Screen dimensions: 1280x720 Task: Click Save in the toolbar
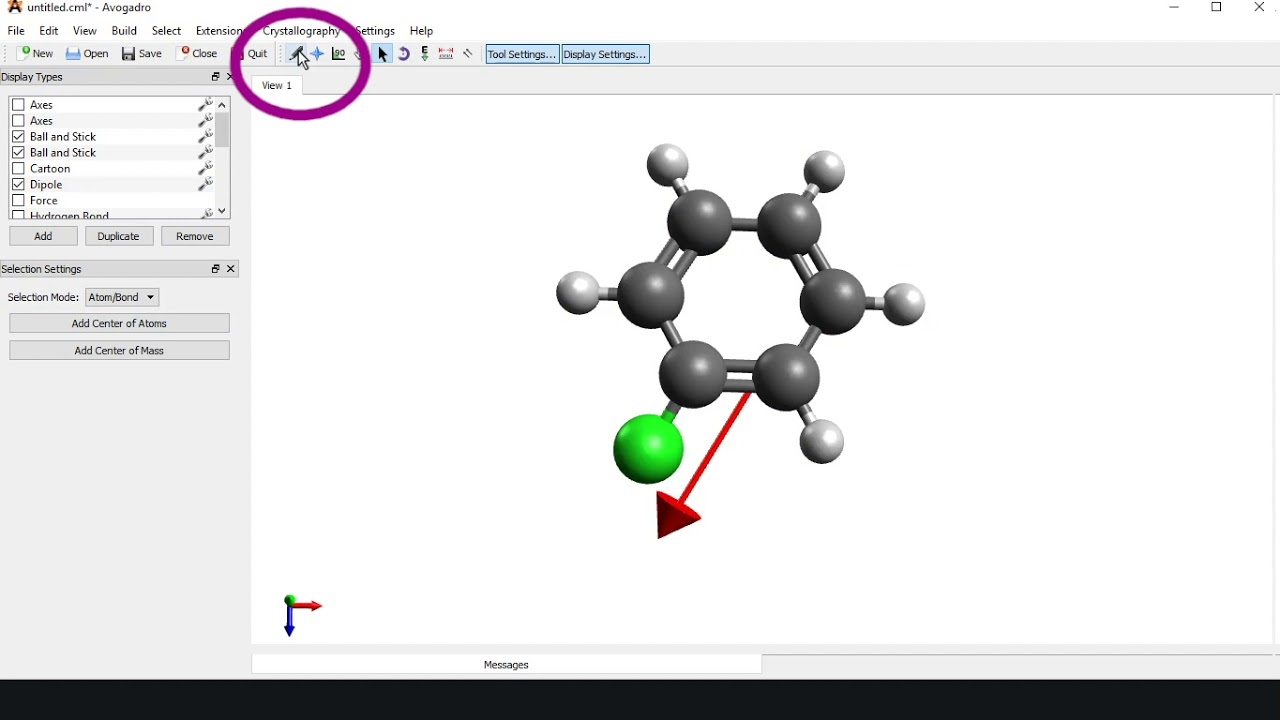click(x=142, y=54)
